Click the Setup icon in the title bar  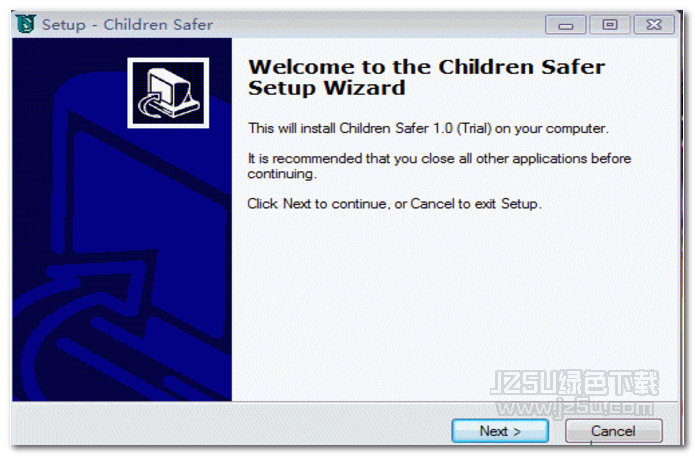click(25, 23)
